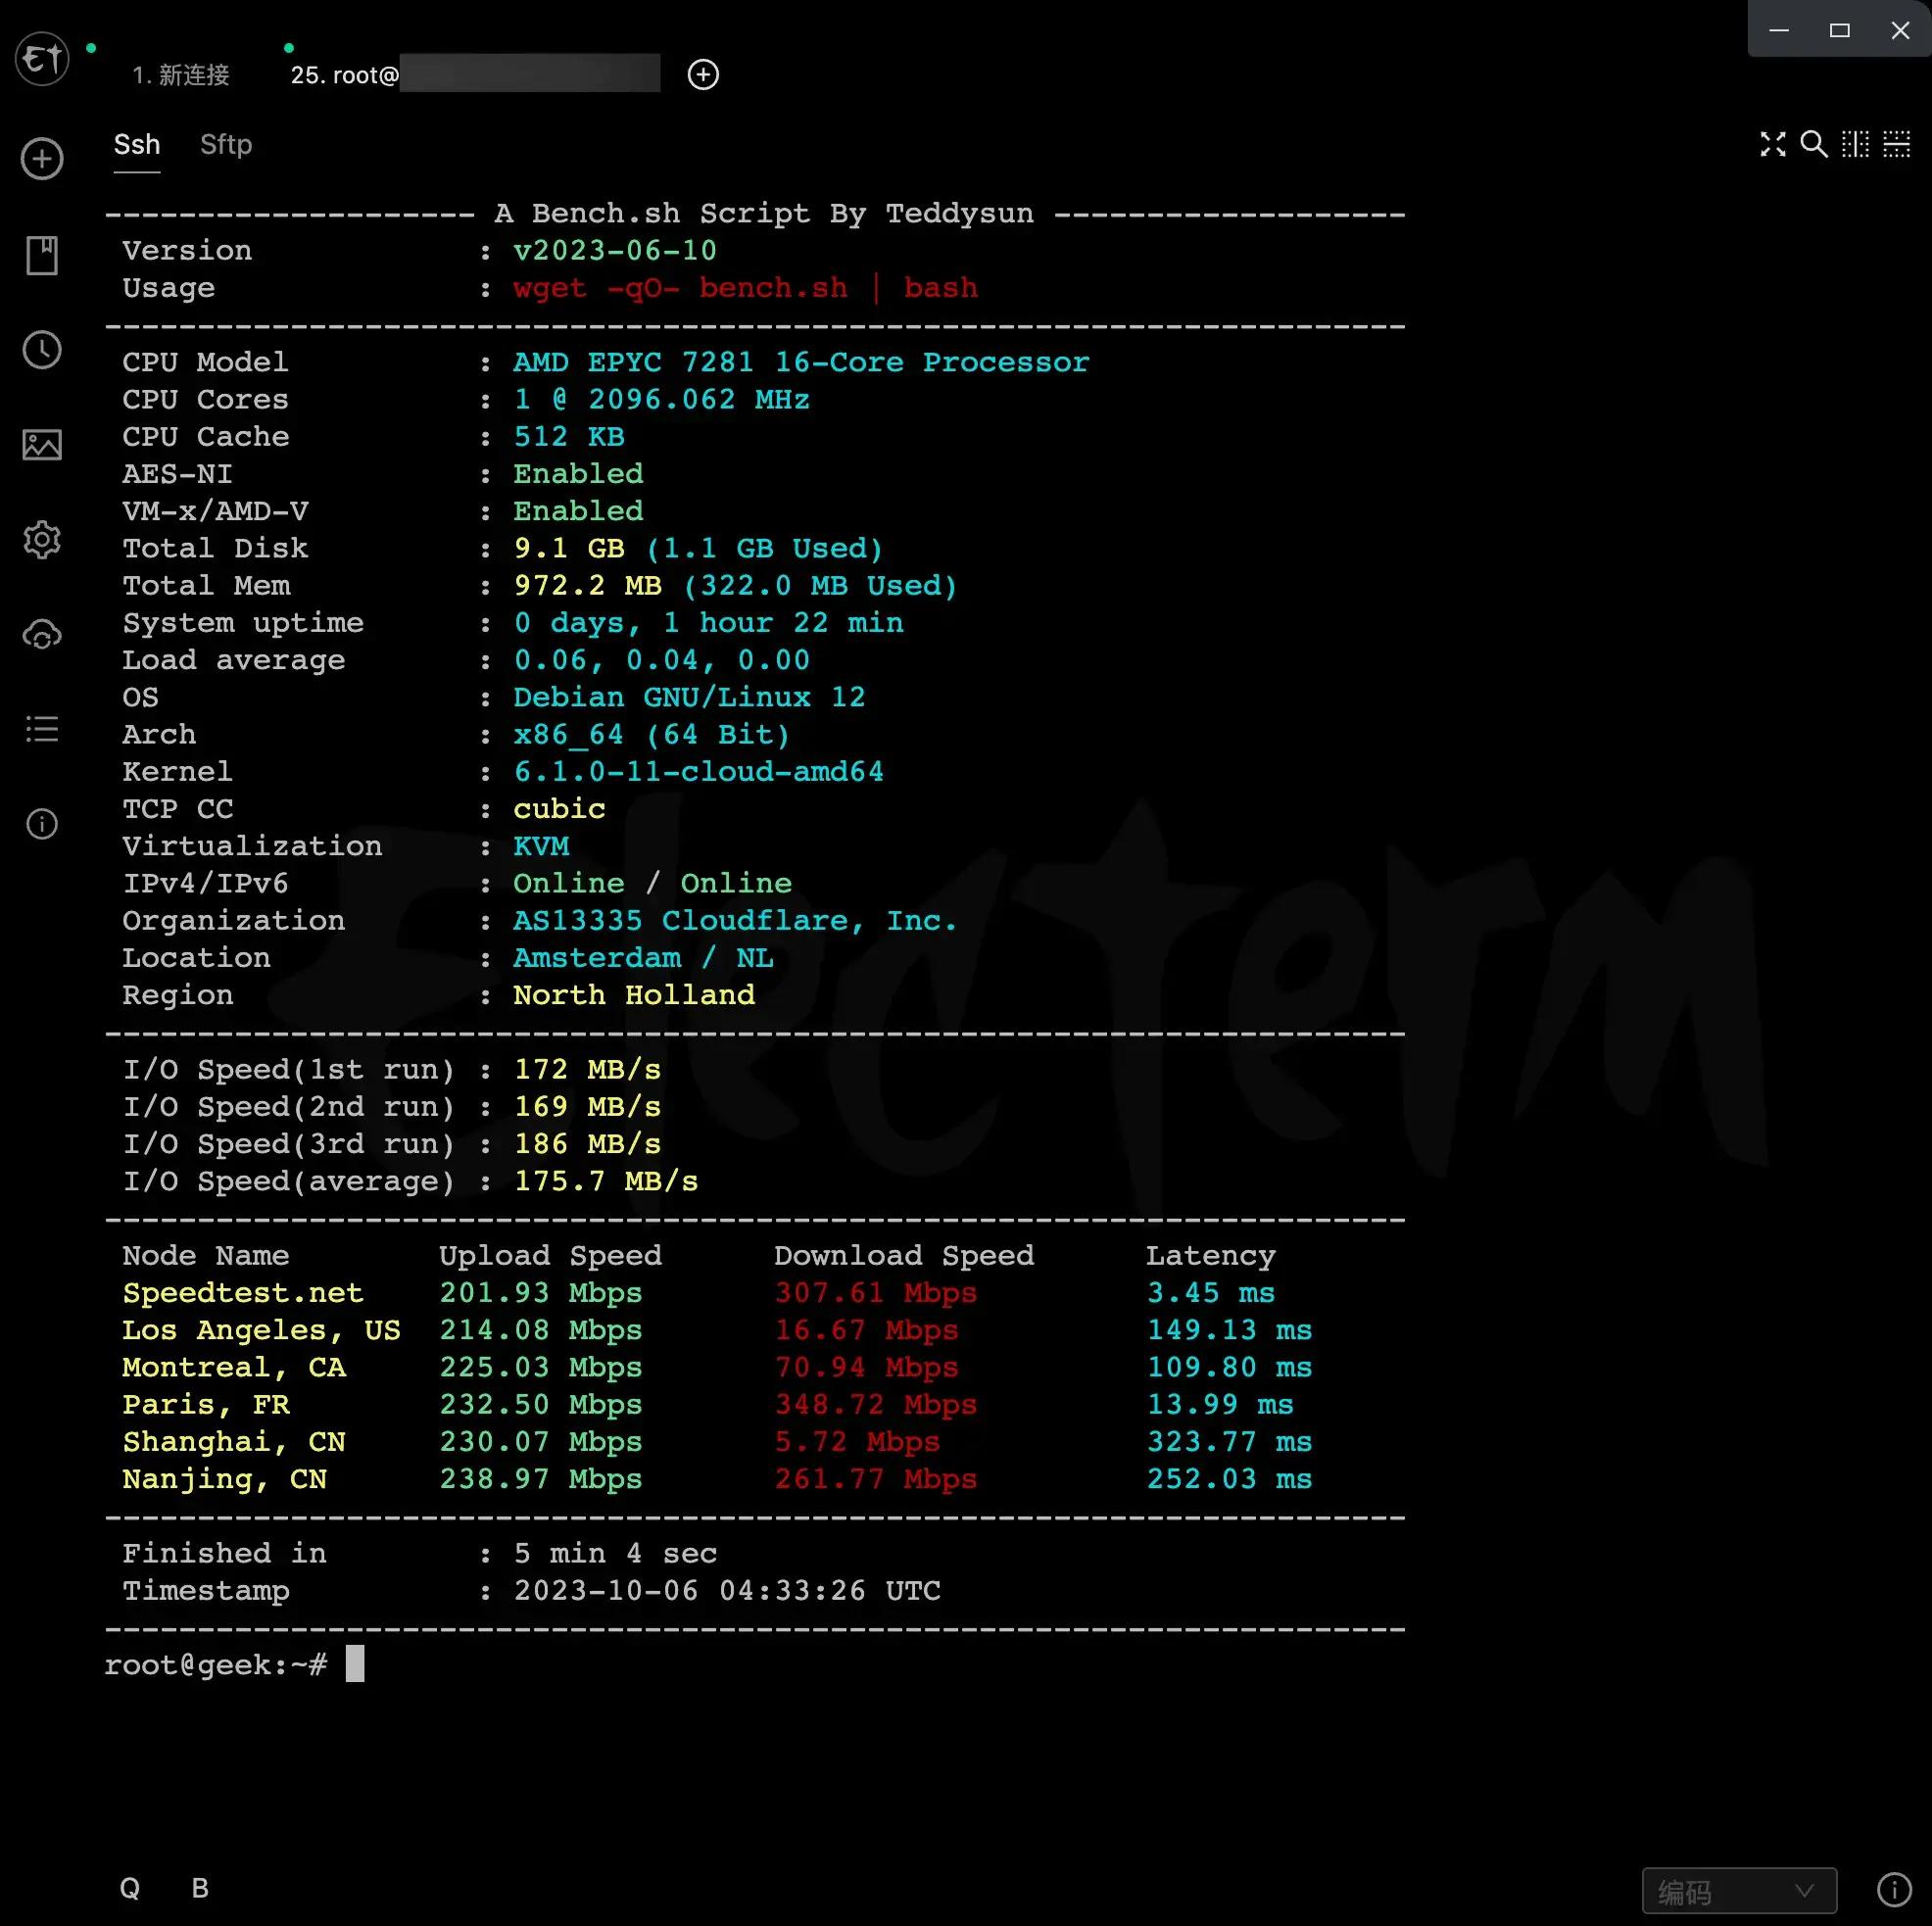Open new connection via sidebar plus icon
The width and height of the screenshot is (1932, 1926).
pyautogui.click(x=42, y=159)
